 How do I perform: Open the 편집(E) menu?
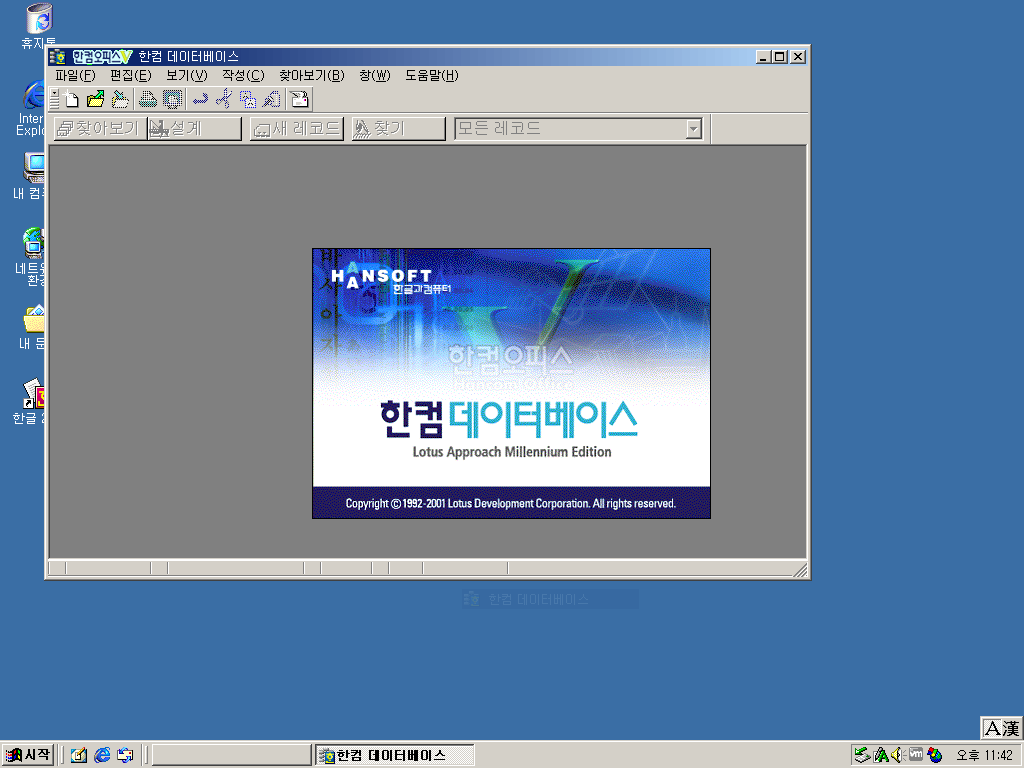(131, 76)
